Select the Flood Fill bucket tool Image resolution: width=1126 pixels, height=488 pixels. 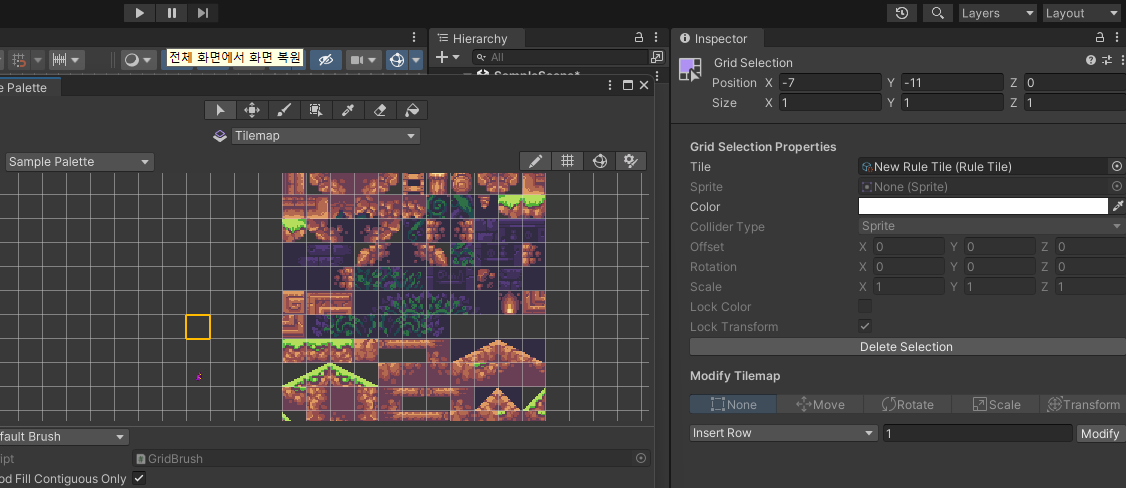point(411,110)
